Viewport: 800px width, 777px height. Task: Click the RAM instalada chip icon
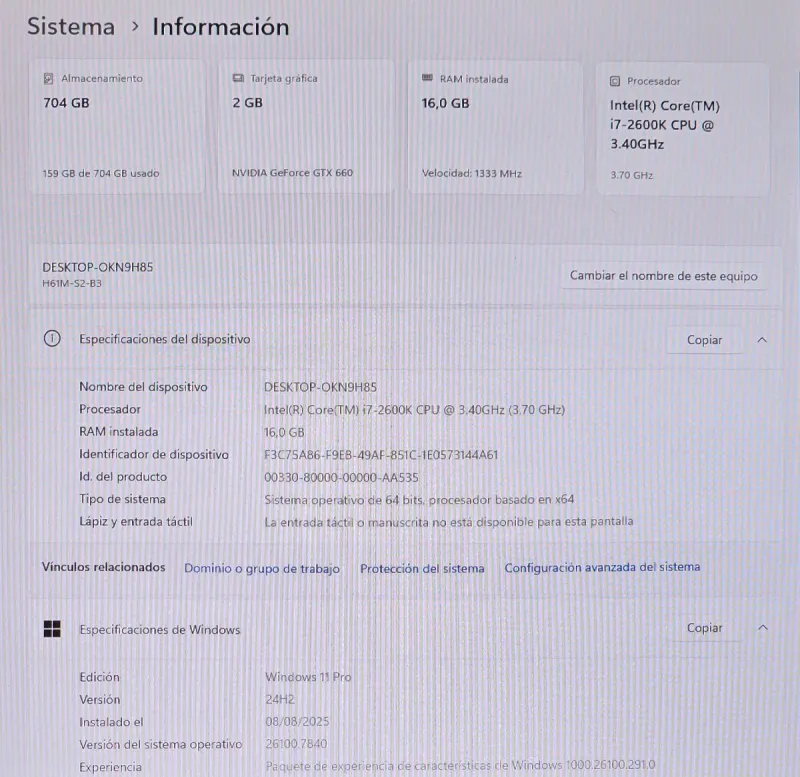[427, 78]
